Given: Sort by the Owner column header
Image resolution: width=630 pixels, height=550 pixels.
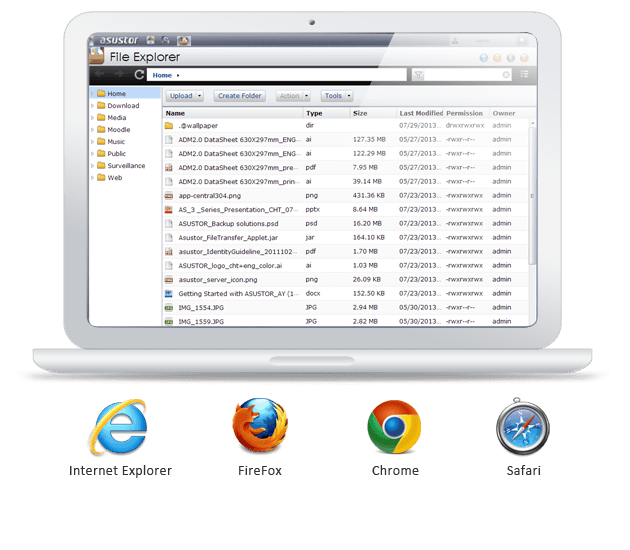Looking at the screenshot, I should coord(508,113).
